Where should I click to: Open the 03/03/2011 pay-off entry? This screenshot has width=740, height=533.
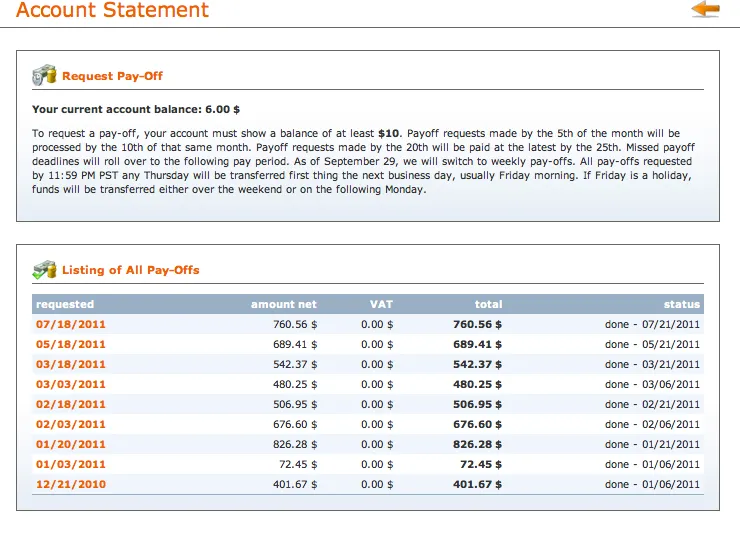click(x=71, y=384)
